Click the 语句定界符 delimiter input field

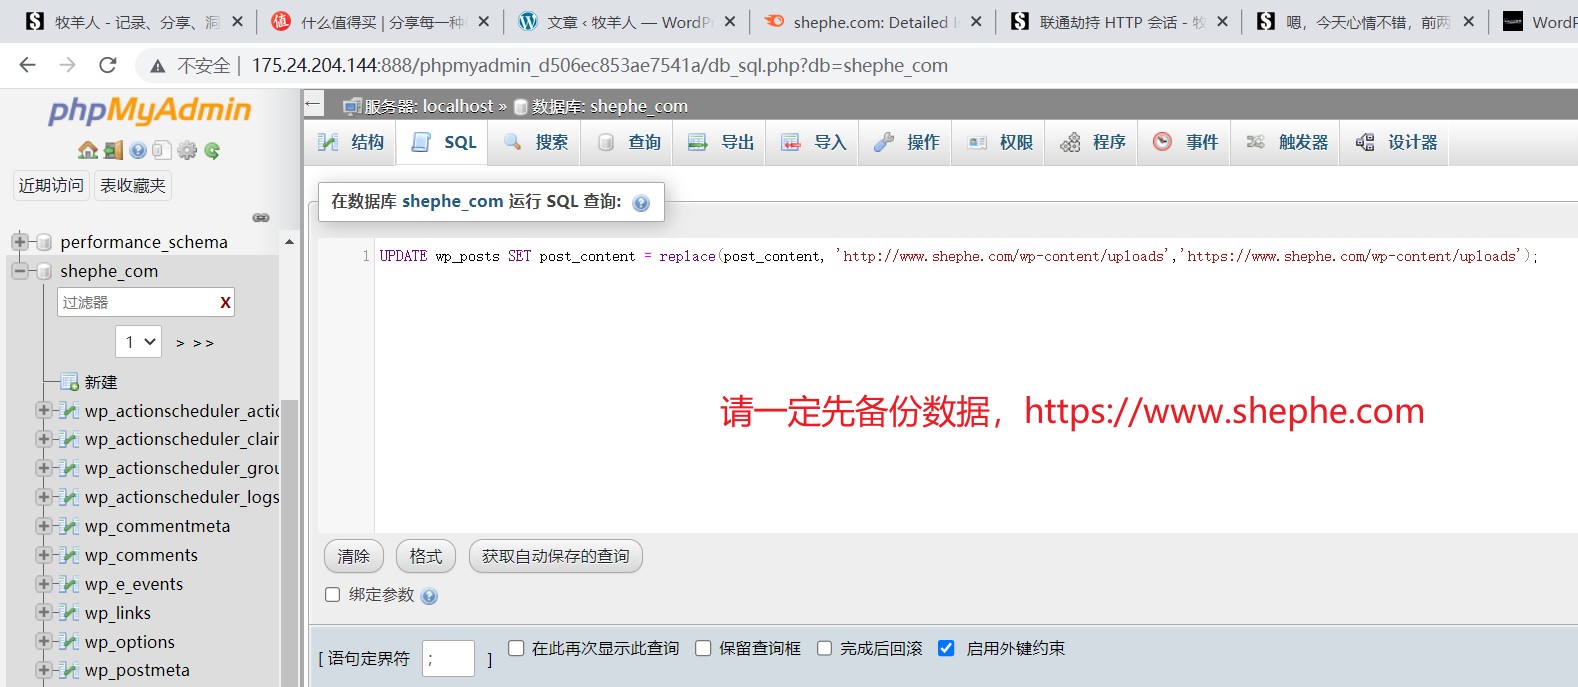(448, 658)
